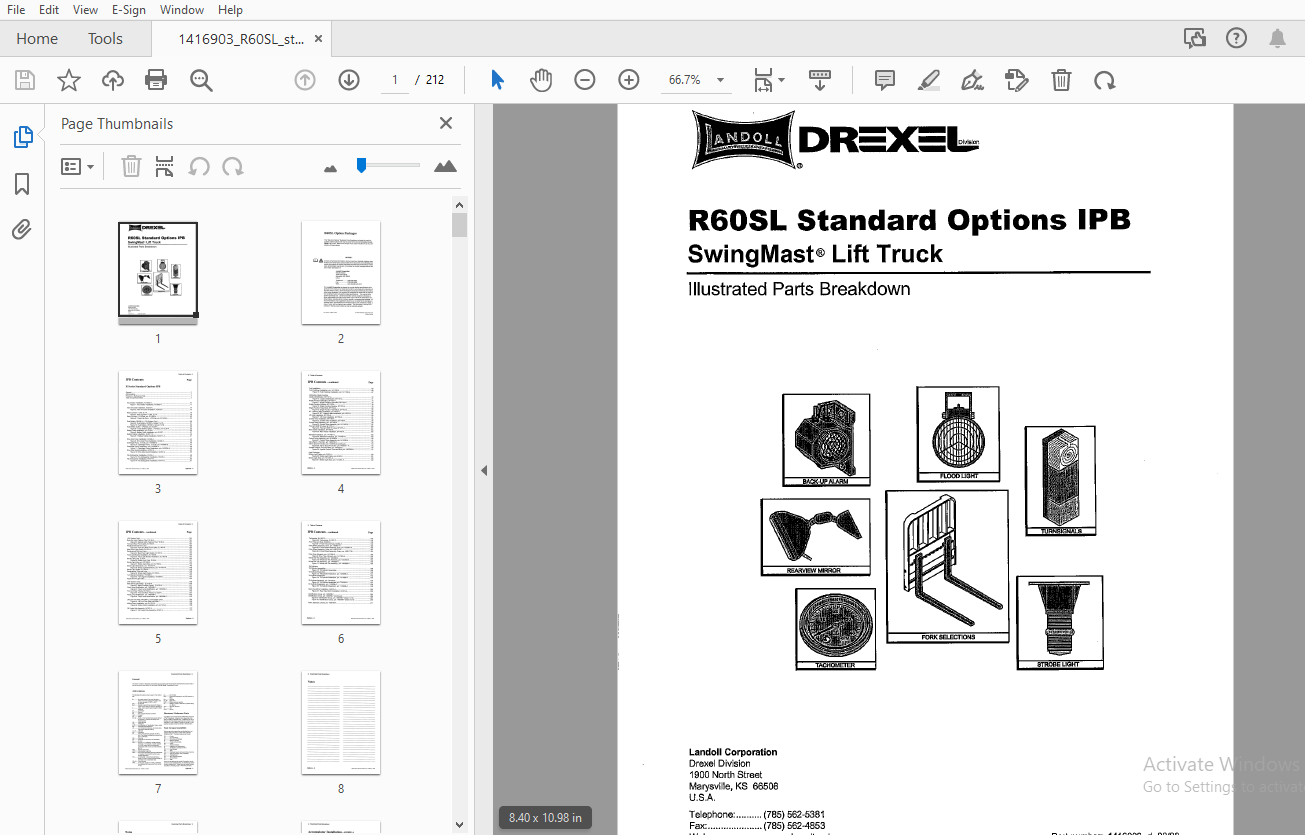Image resolution: width=1305 pixels, height=835 pixels.
Task: Delete pages using thumbnail panel trash icon
Action: pyautogui.click(x=131, y=167)
